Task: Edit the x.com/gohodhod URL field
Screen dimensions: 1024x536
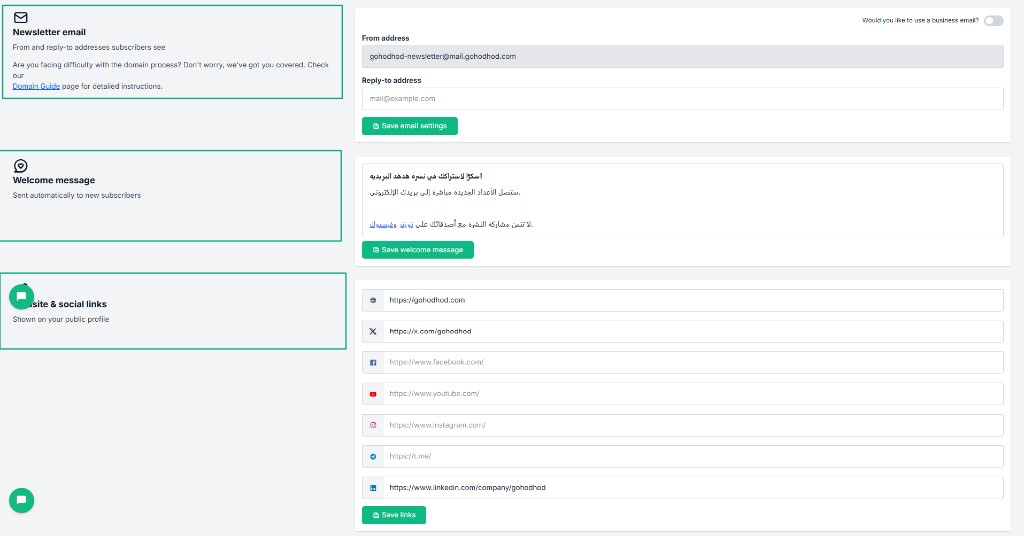Action: (x=693, y=332)
